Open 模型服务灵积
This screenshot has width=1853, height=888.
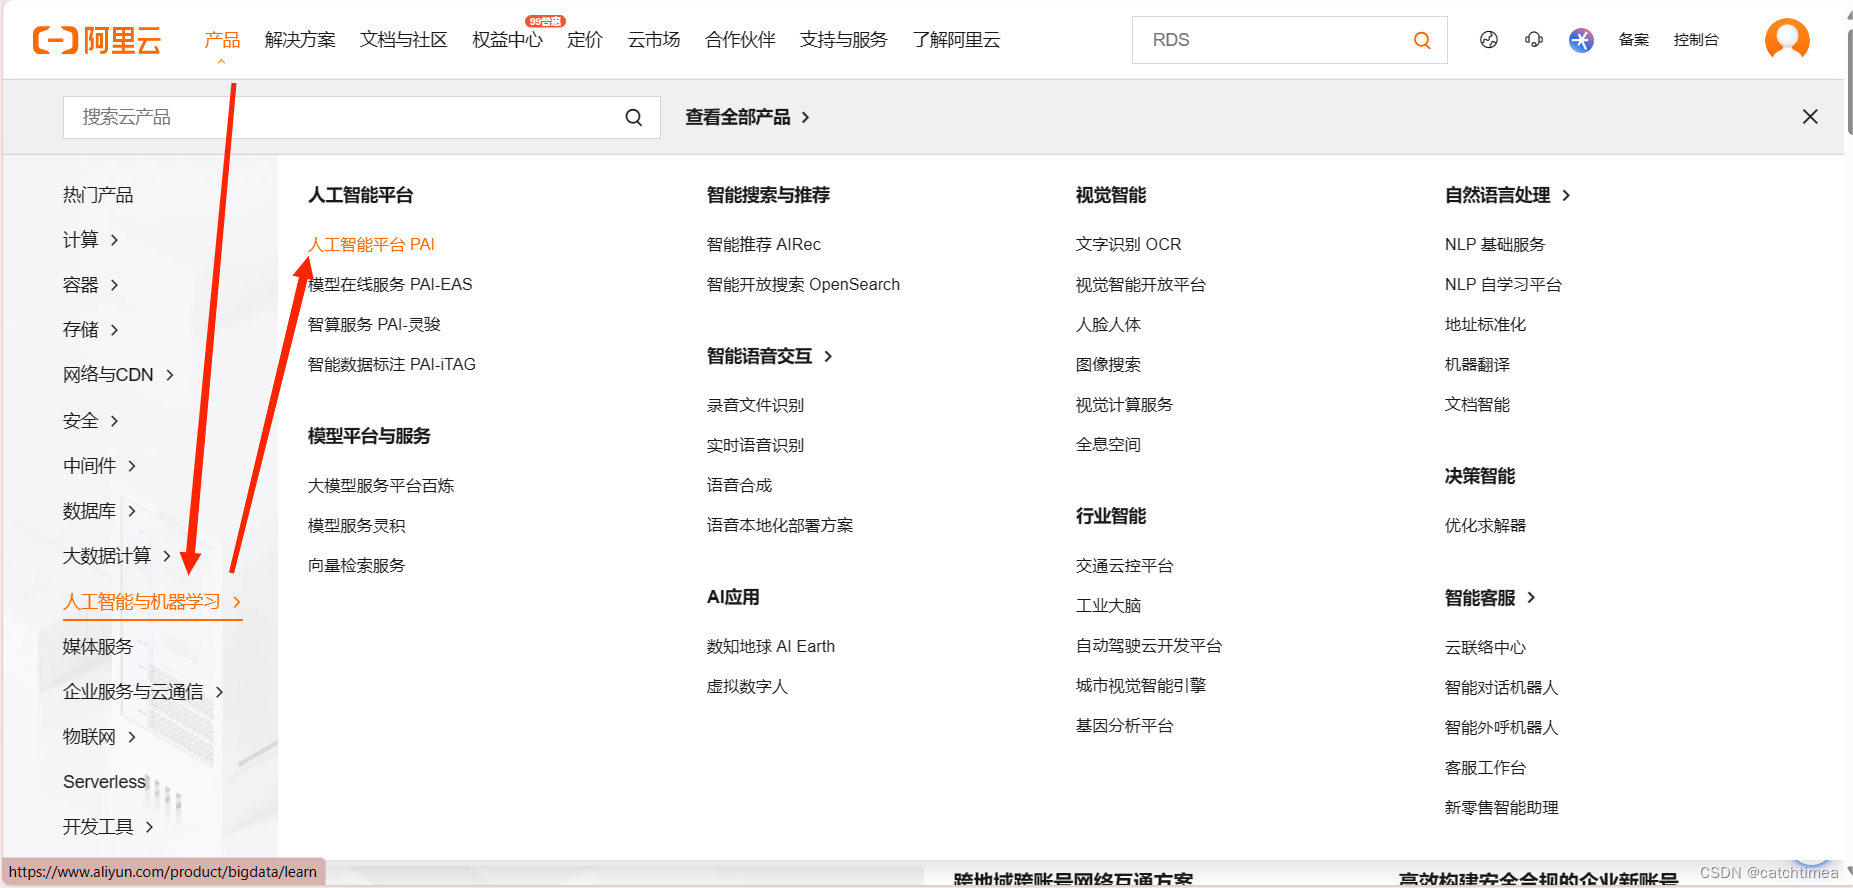[x=356, y=526]
